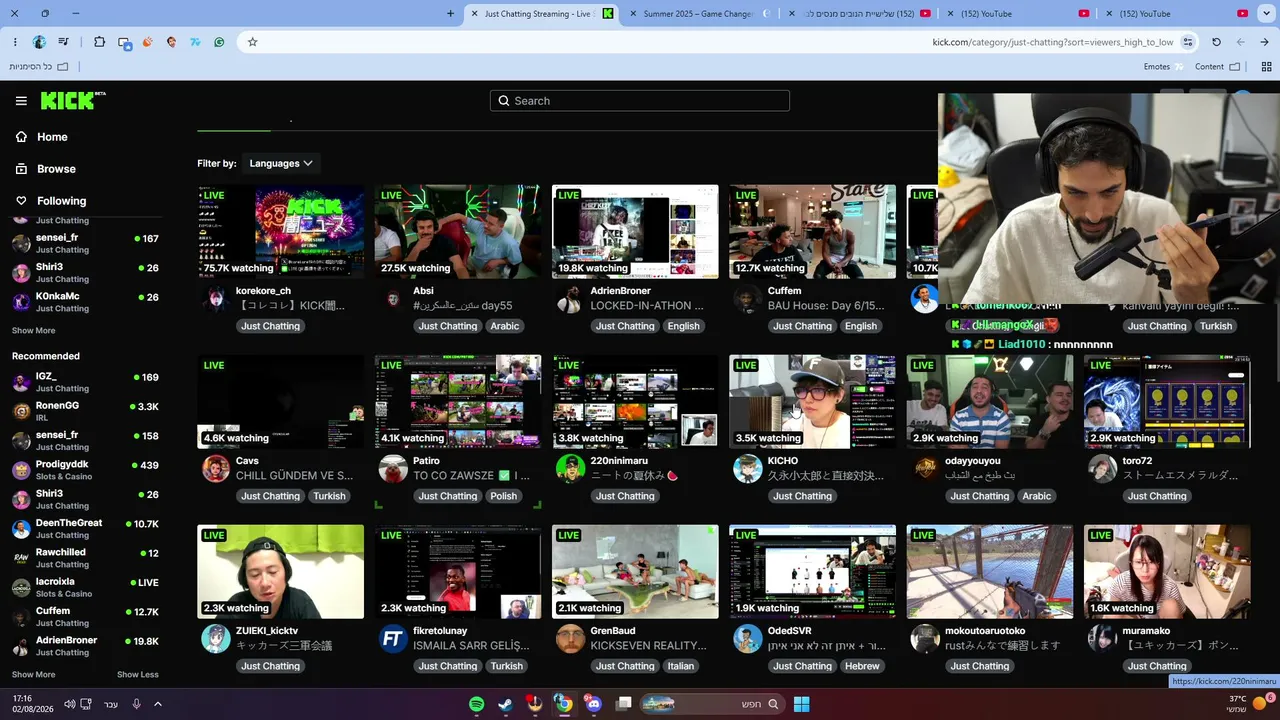Open Absi's channel avatar

[393, 298]
